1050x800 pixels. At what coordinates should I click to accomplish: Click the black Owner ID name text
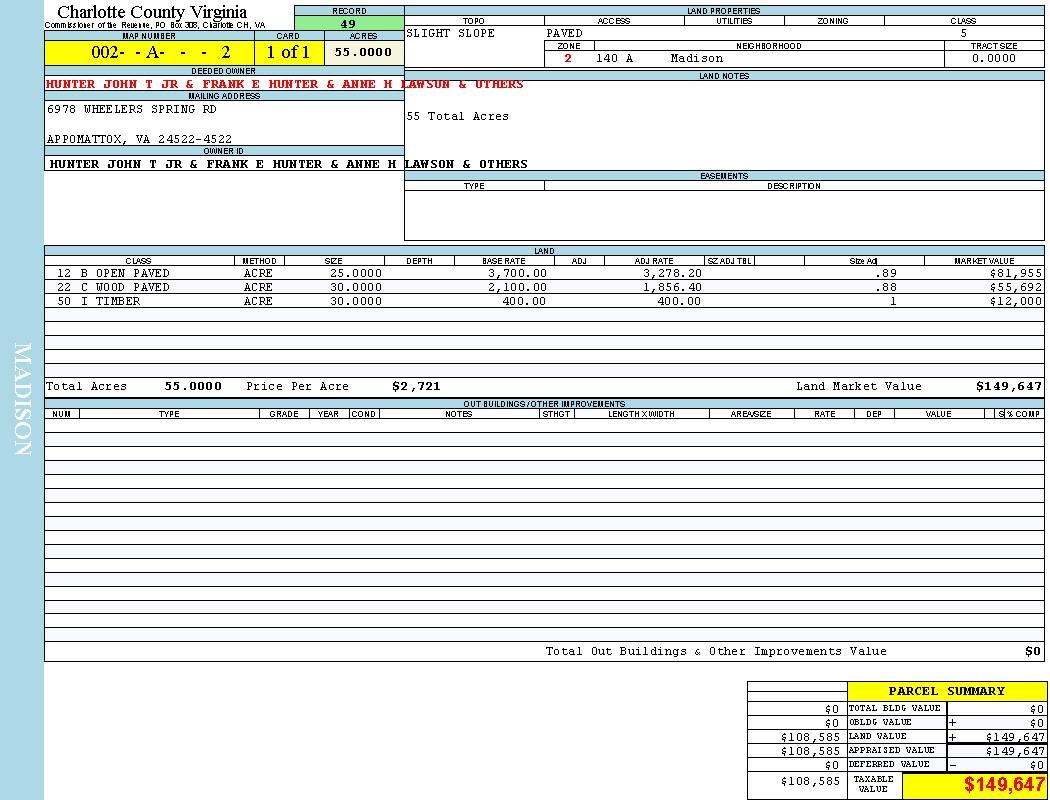(288, 164)
